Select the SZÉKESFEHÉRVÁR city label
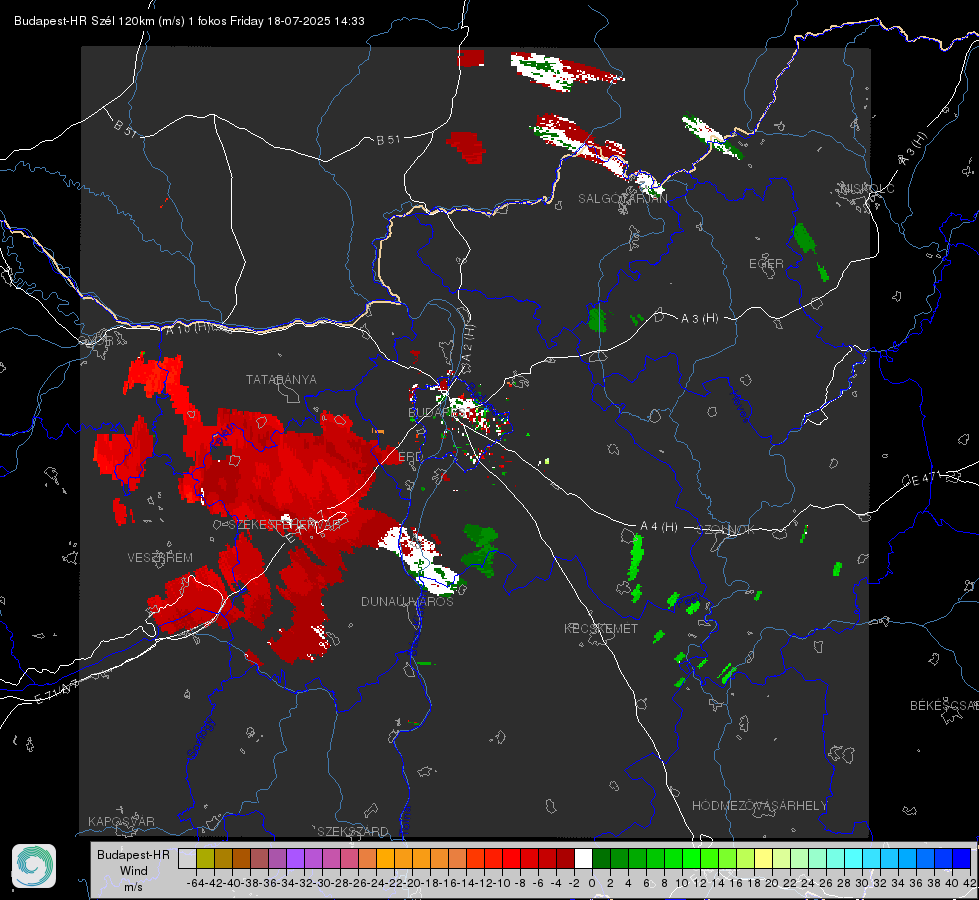 [x=284, y=525]
